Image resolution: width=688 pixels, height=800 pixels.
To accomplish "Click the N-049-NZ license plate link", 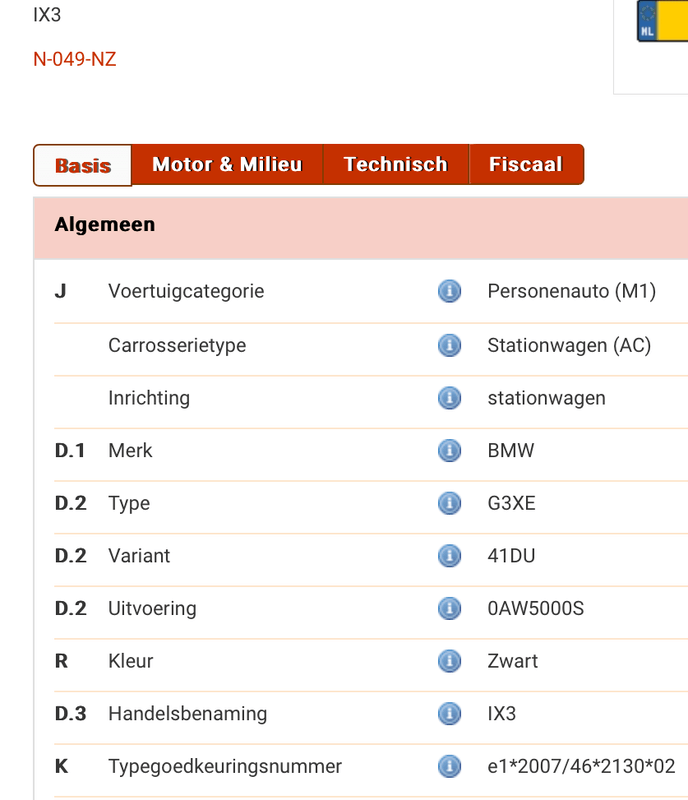I will (75, 59).
